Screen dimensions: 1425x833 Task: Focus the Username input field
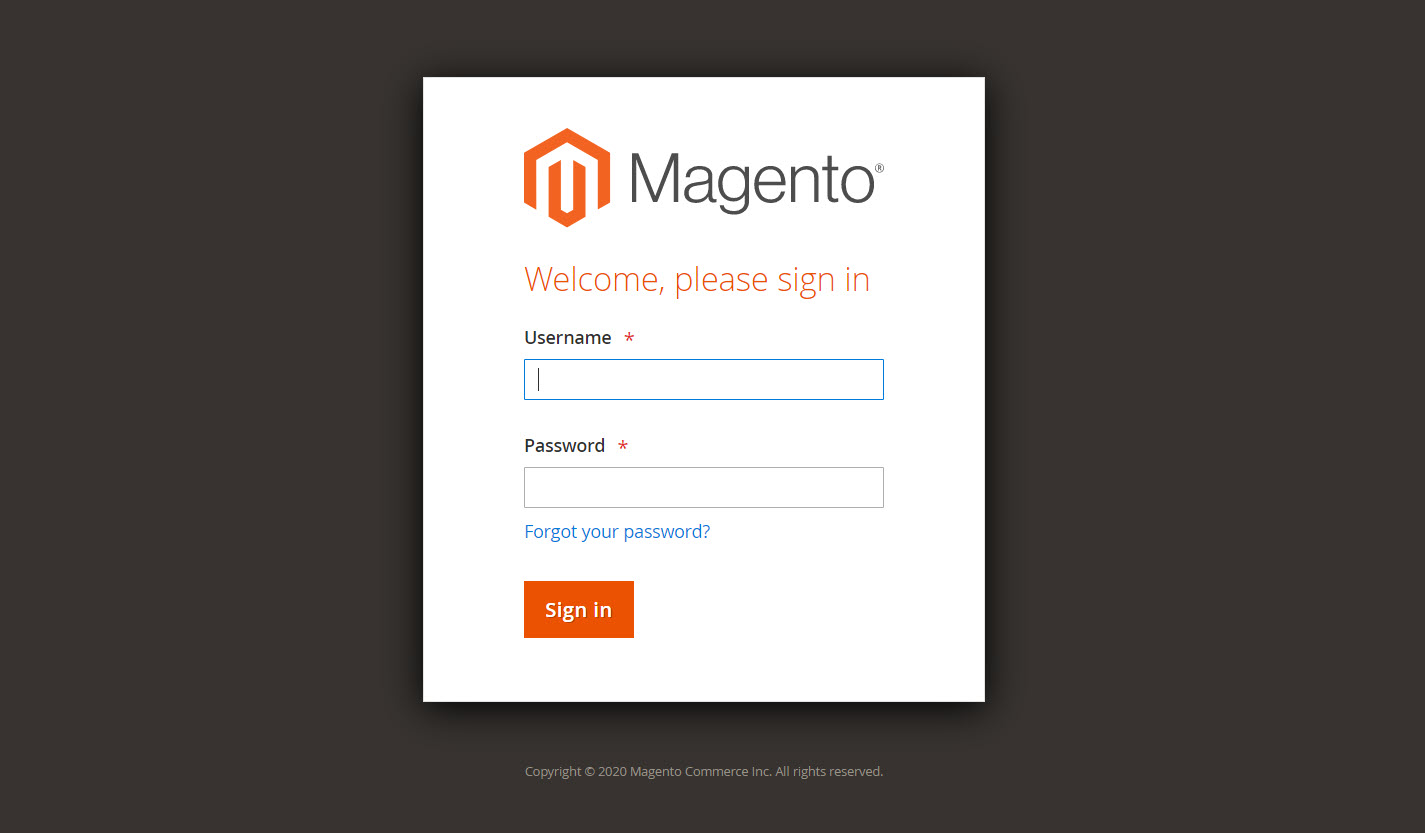pyautogui.click(x=704, y=380)
